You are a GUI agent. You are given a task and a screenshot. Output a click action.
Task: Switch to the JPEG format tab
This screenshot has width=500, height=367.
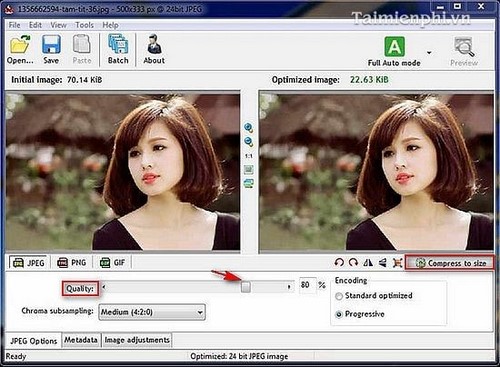(x=29, y=263)
